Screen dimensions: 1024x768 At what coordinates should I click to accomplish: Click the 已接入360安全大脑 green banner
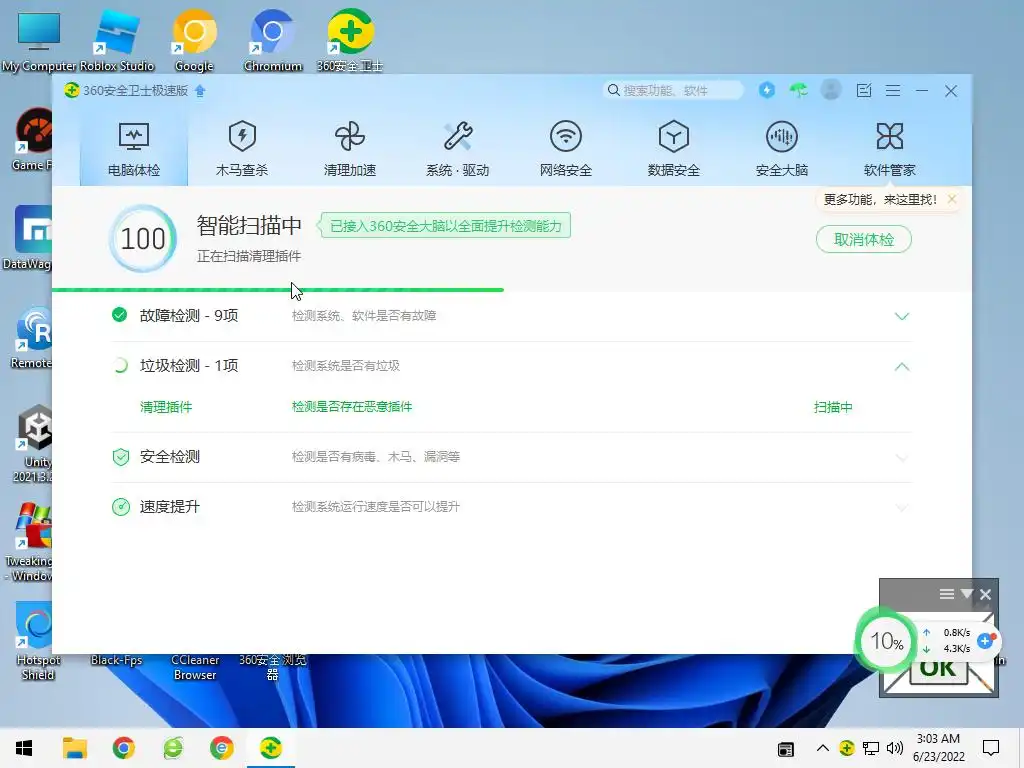(x=445, y=226)
